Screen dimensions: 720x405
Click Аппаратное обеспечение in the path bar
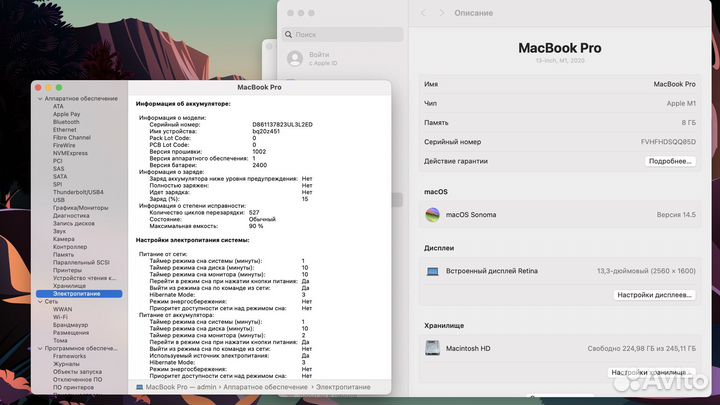coord(265,387)
